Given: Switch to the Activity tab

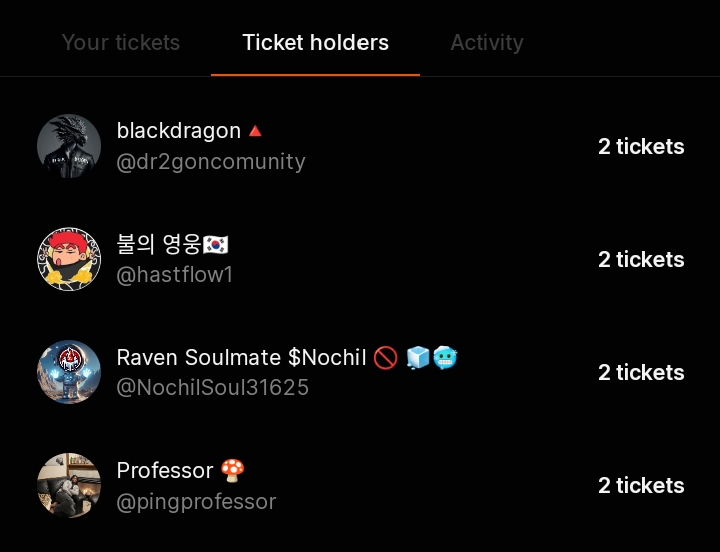Looking at the screenshot, I should click(486, 43).
